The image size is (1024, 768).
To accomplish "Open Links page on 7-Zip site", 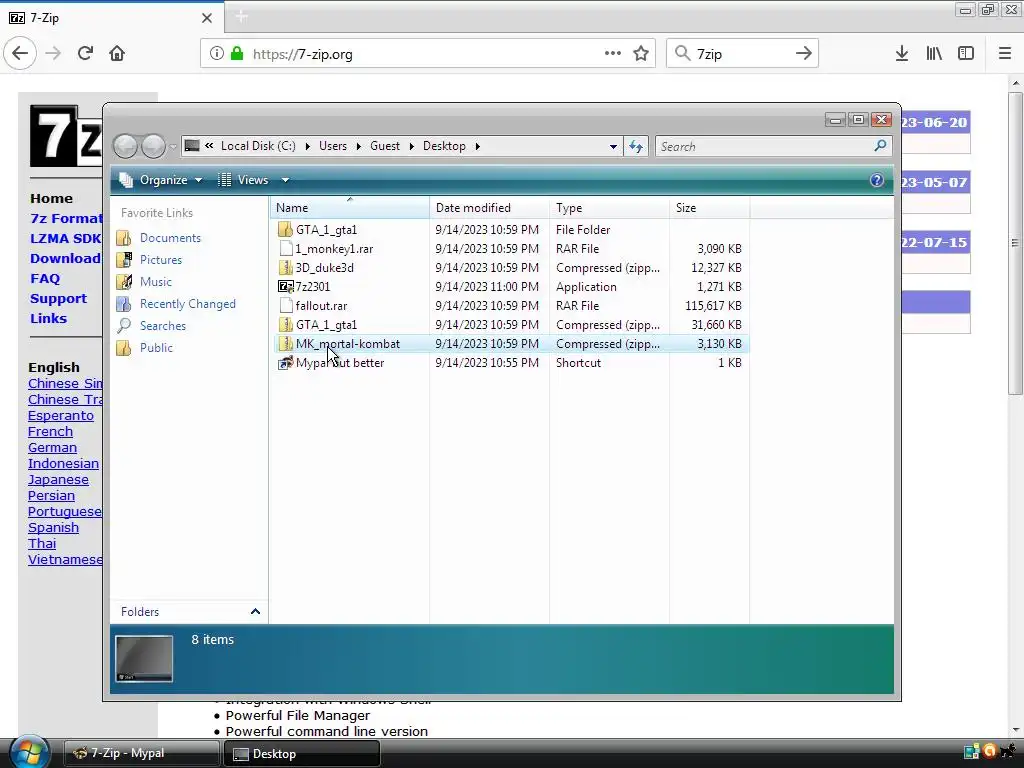I will [x=48, y=319].
